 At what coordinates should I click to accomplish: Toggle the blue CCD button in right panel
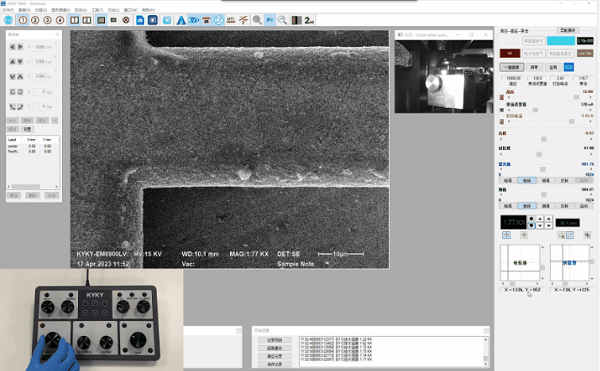coord(569,67)
